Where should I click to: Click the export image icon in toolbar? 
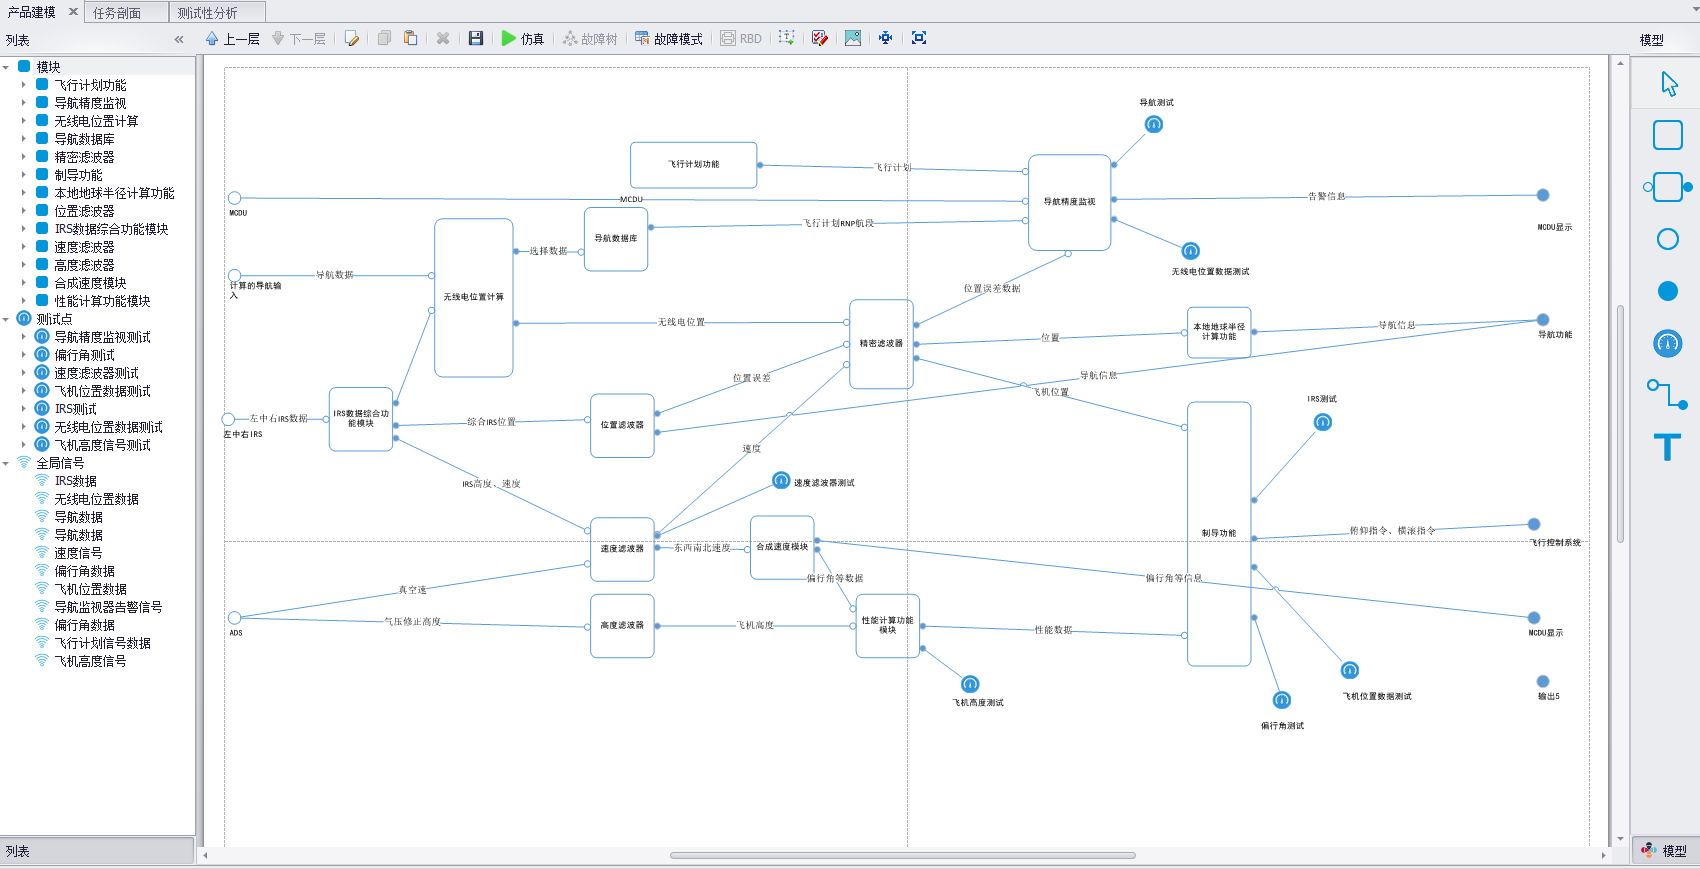[852, 38]
